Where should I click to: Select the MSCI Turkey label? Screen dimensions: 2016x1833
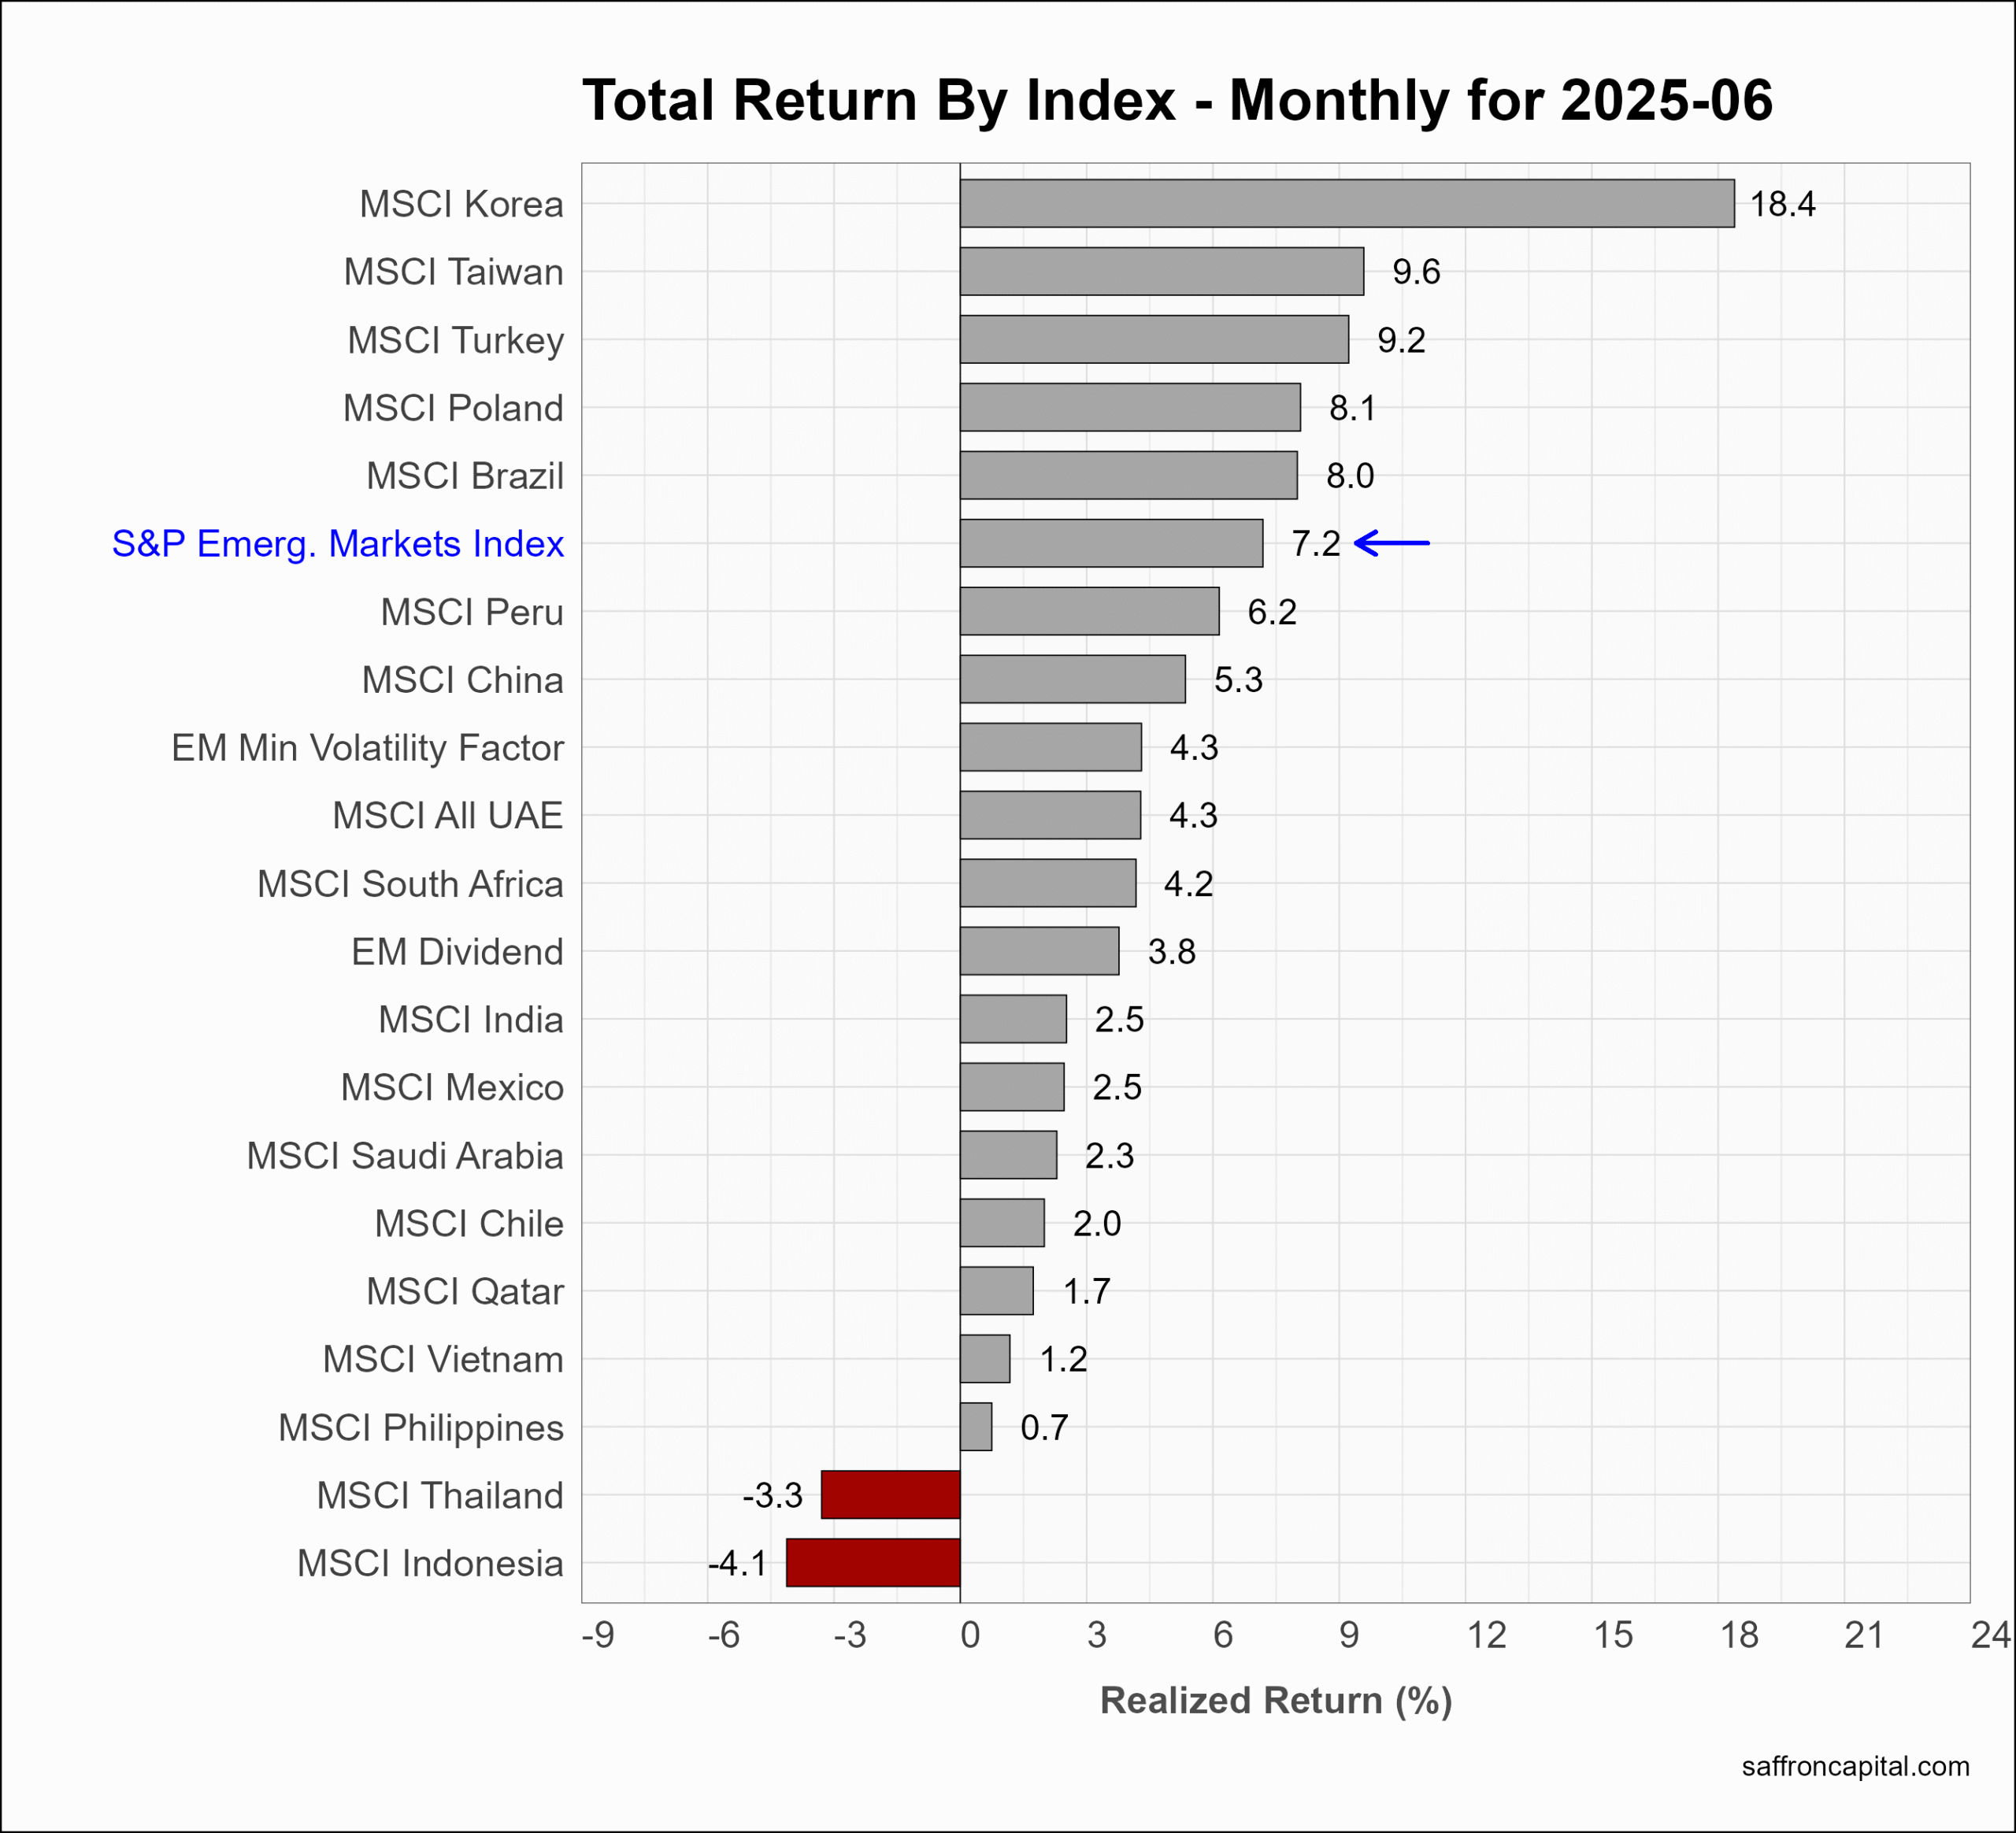[x=455, y=340]
